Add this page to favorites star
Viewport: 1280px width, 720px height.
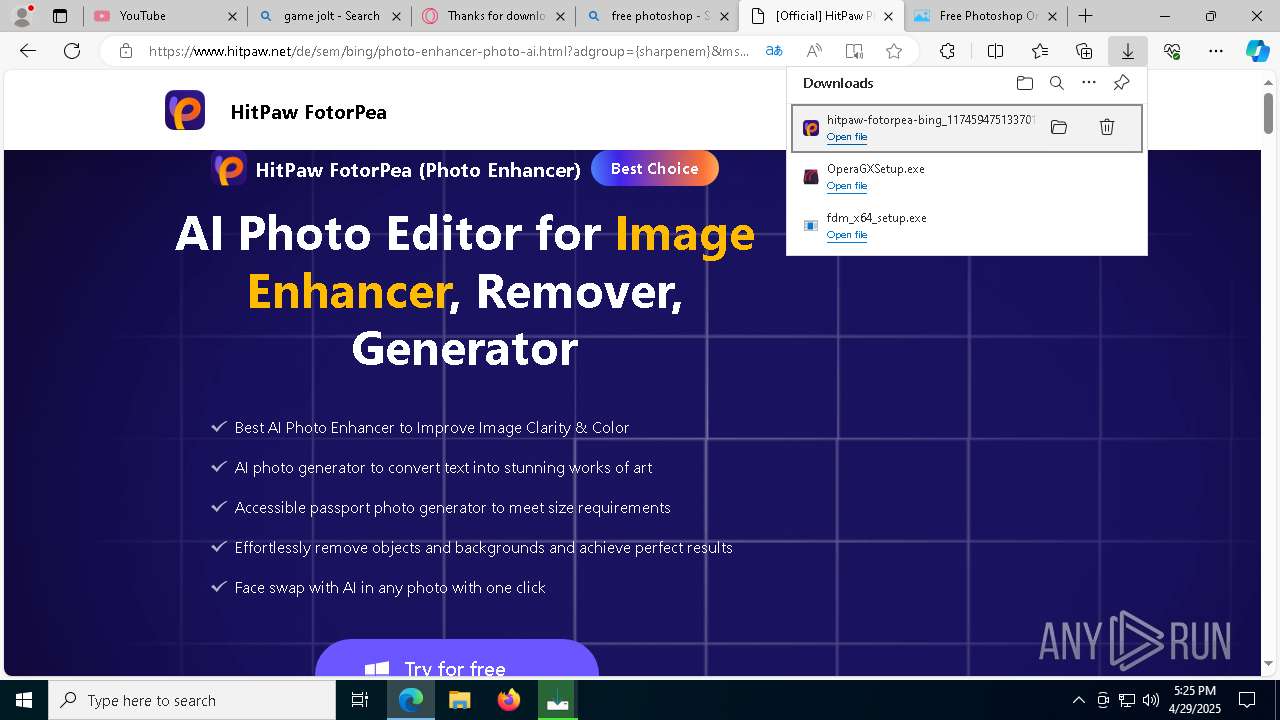(894, 51)
